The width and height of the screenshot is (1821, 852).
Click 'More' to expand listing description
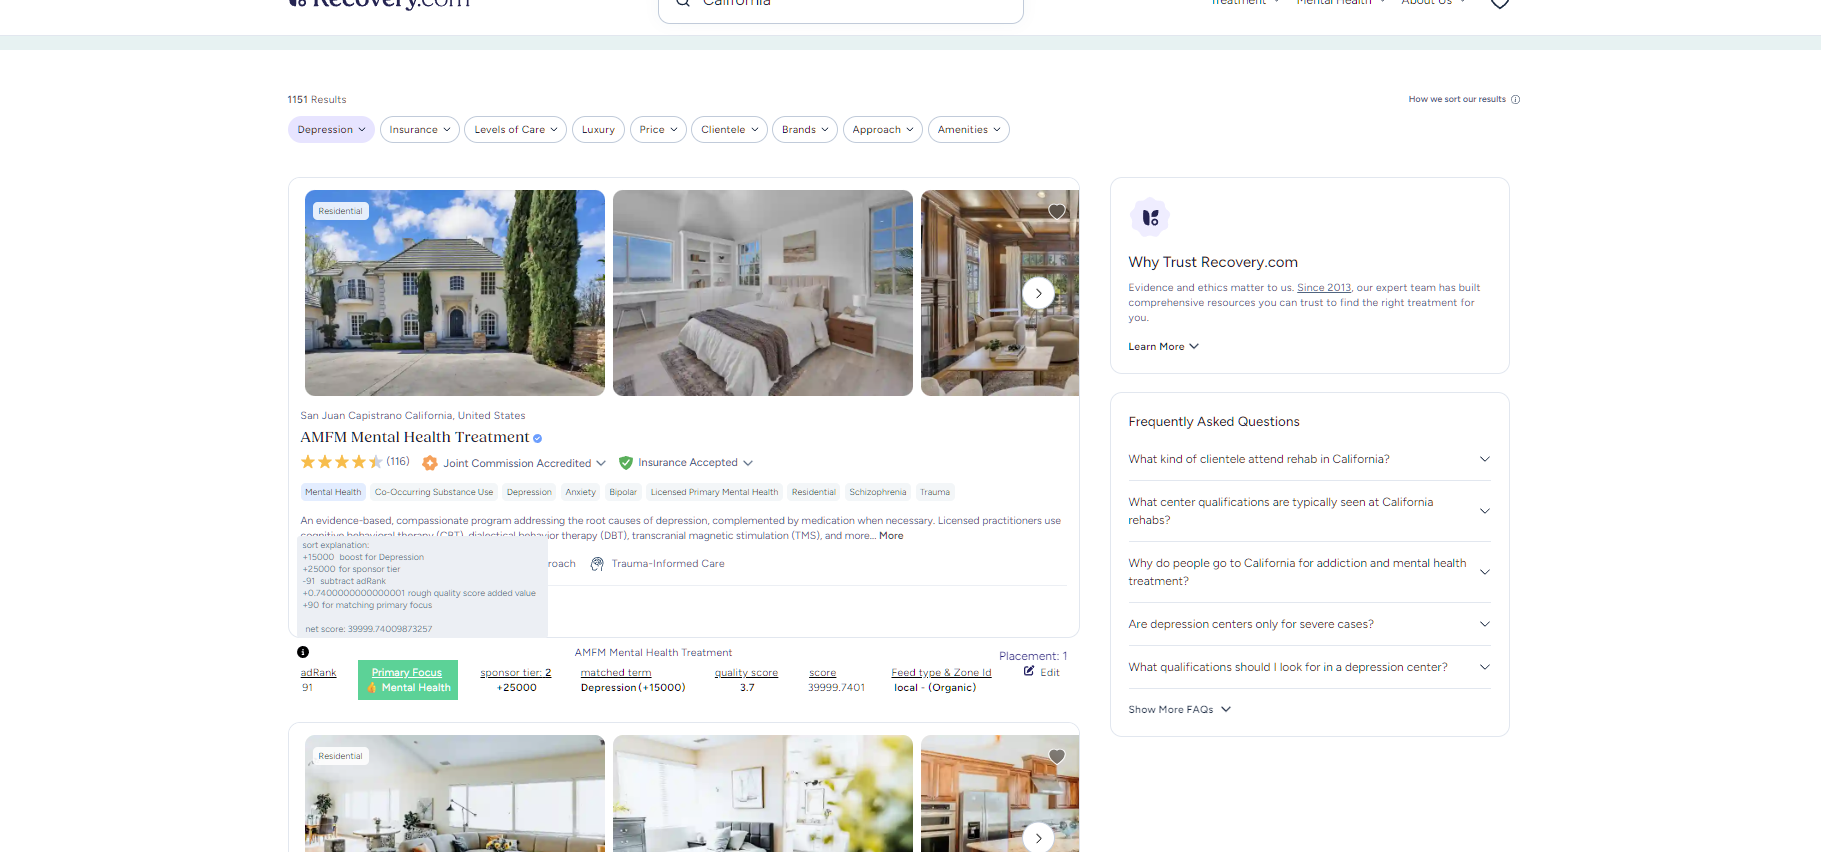pyautogui.click(x=891, y=536)
